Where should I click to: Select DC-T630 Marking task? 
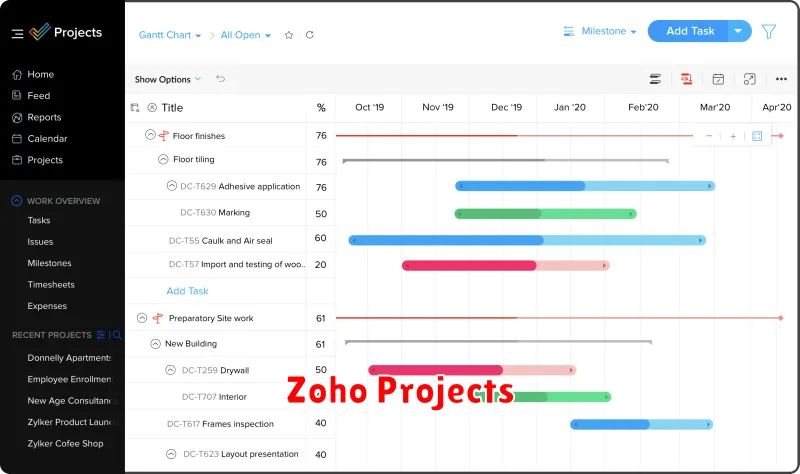215,213
